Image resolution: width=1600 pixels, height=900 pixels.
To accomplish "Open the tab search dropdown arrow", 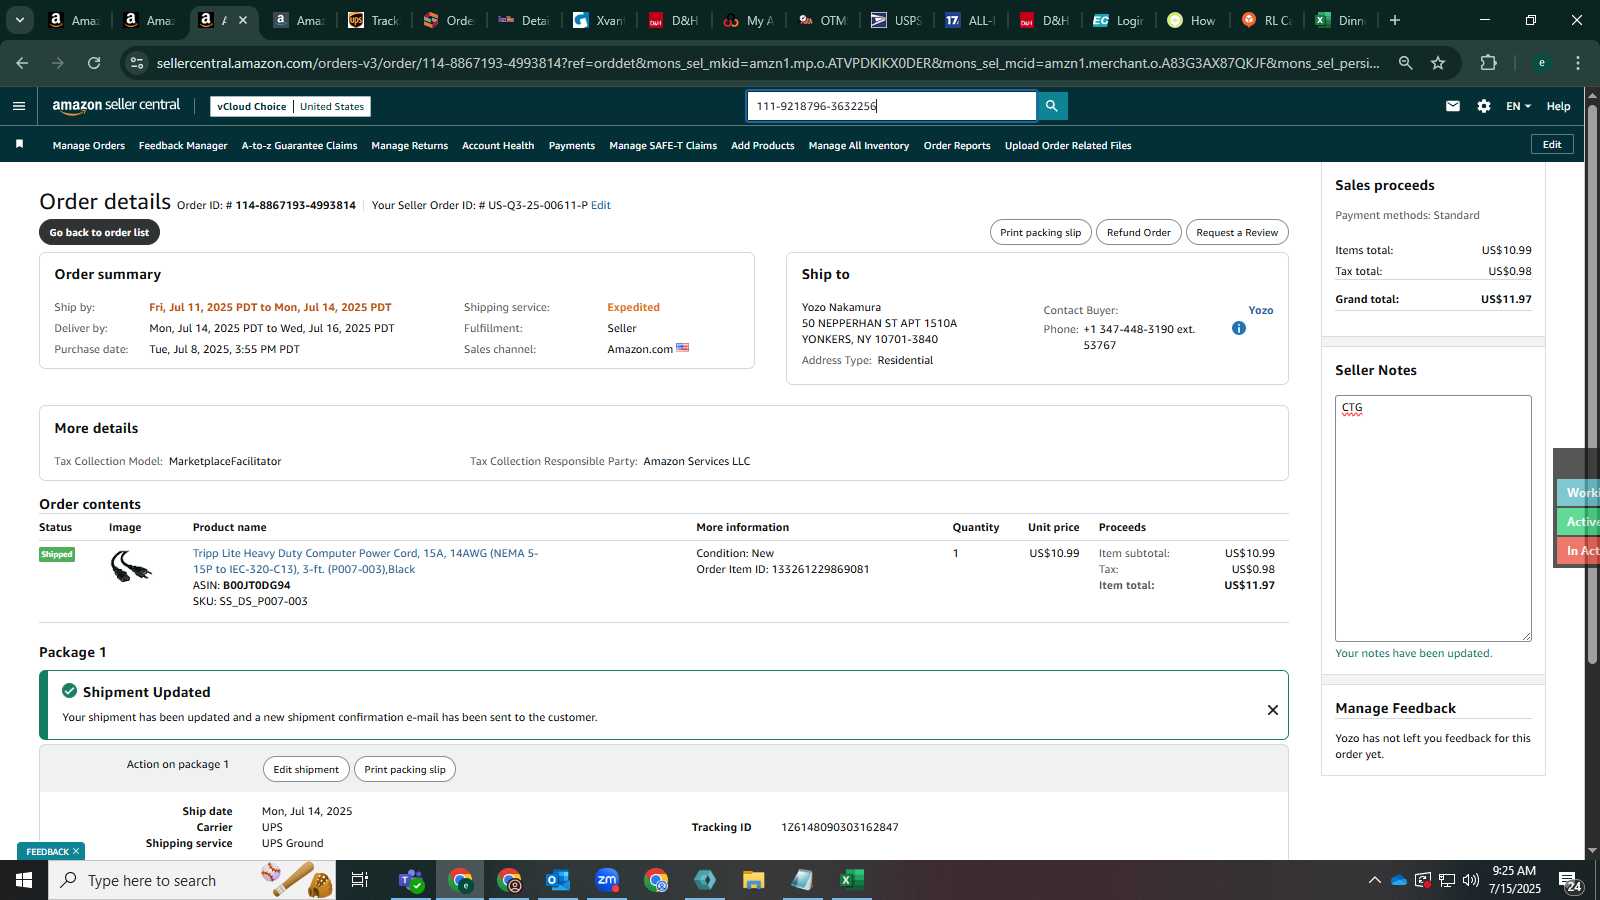I will (x=19, y=20).
